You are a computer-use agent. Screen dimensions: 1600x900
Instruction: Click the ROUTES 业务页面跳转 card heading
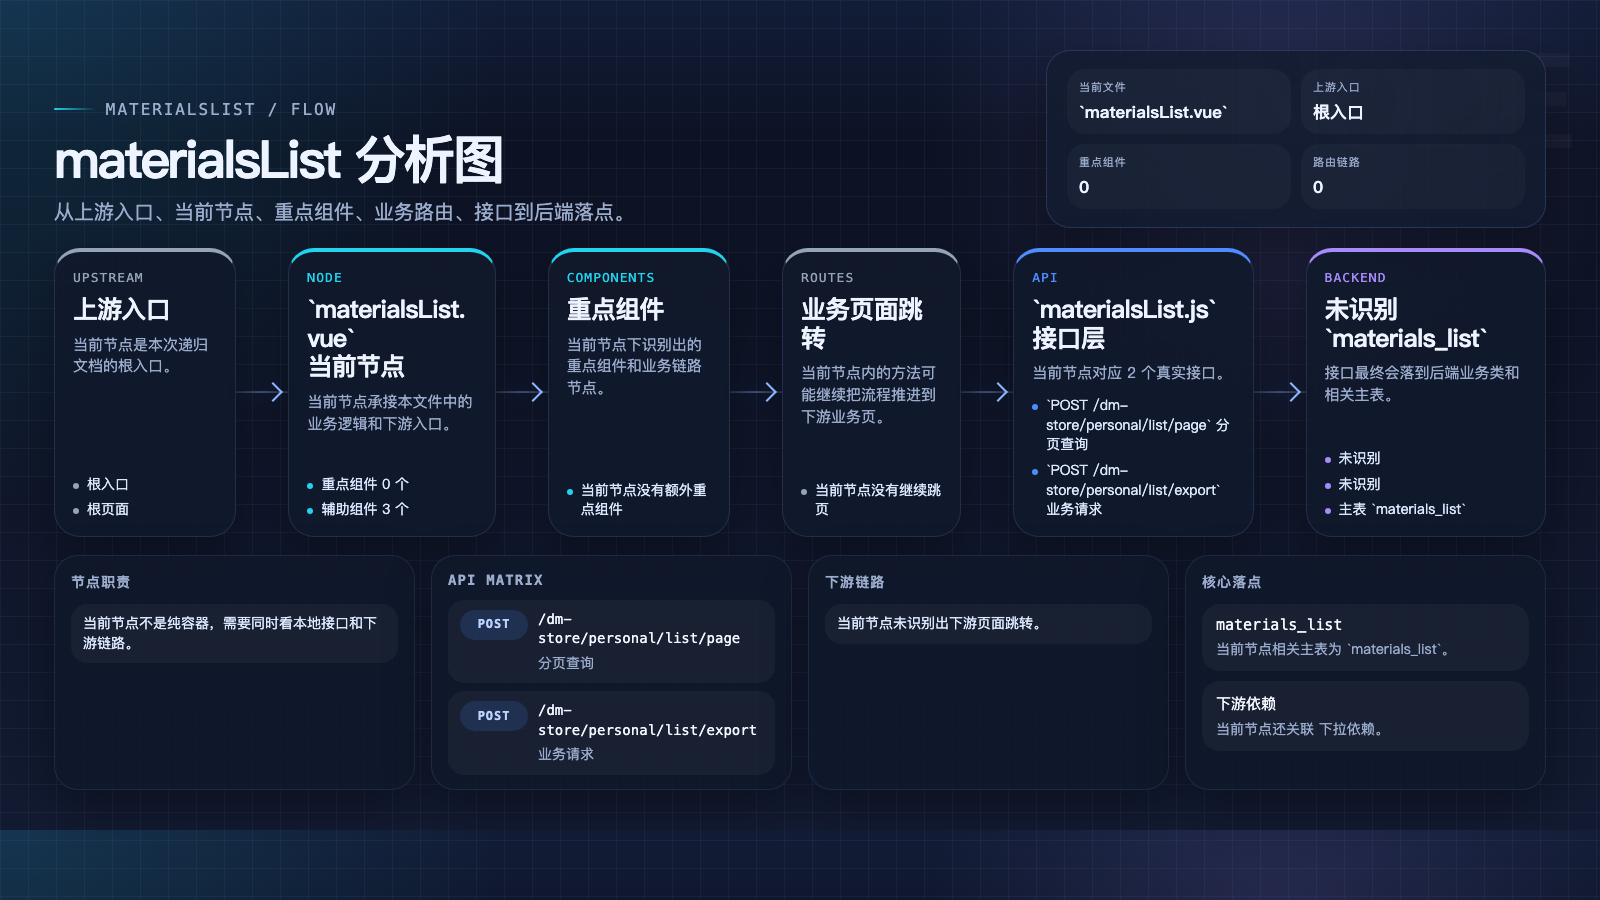[x=862, y=324]
